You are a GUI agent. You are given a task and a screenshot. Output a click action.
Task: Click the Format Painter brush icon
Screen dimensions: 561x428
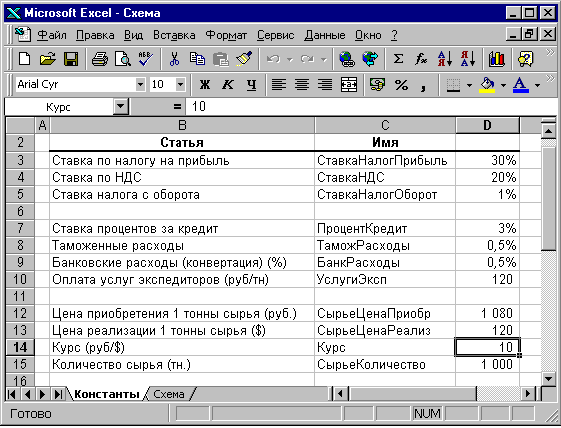pos(244,59)
